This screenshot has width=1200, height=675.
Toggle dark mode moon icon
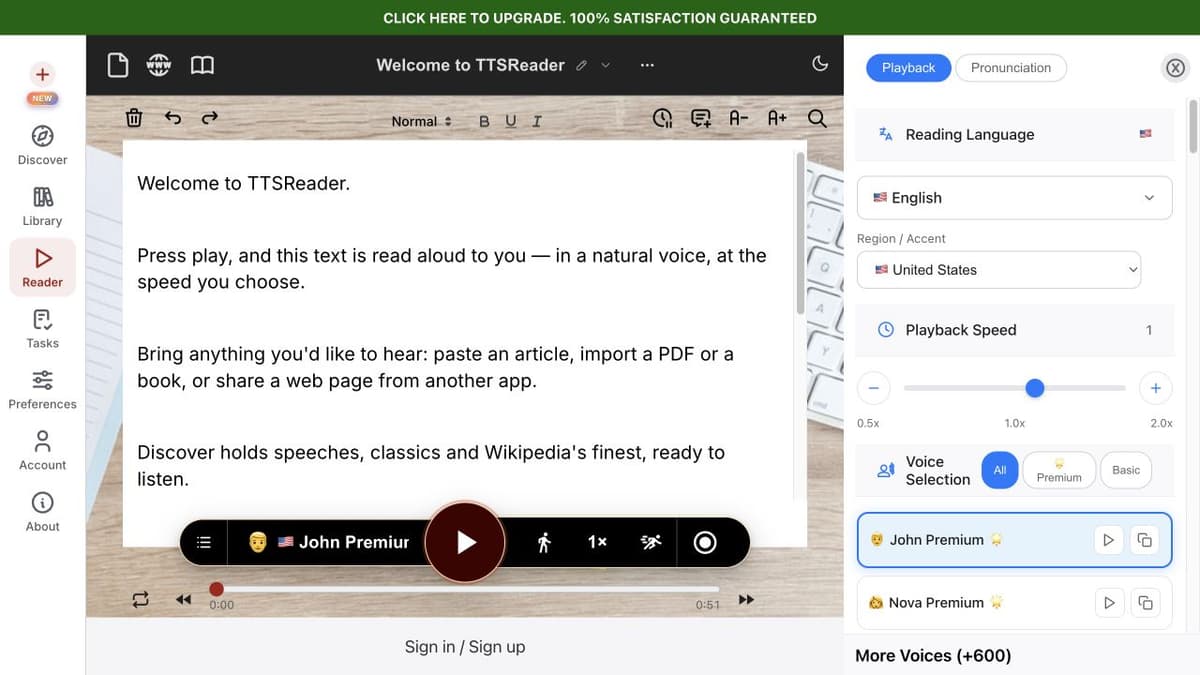click(x=820, y=64)
